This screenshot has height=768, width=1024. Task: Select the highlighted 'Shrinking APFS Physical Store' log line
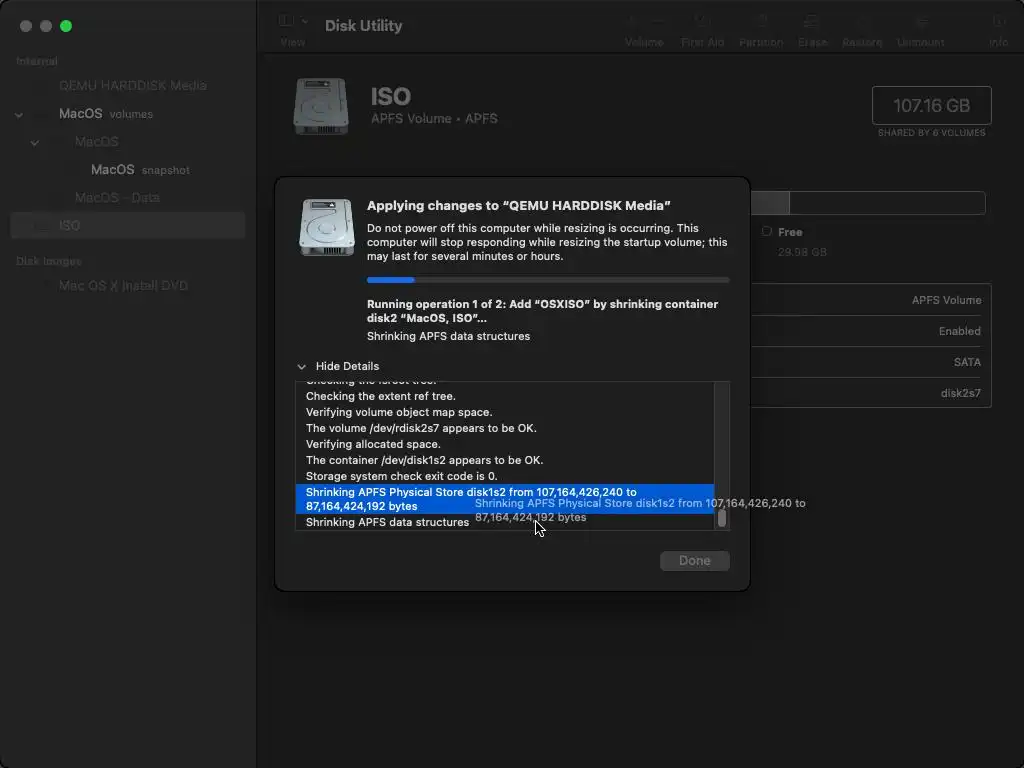point(504,499)
